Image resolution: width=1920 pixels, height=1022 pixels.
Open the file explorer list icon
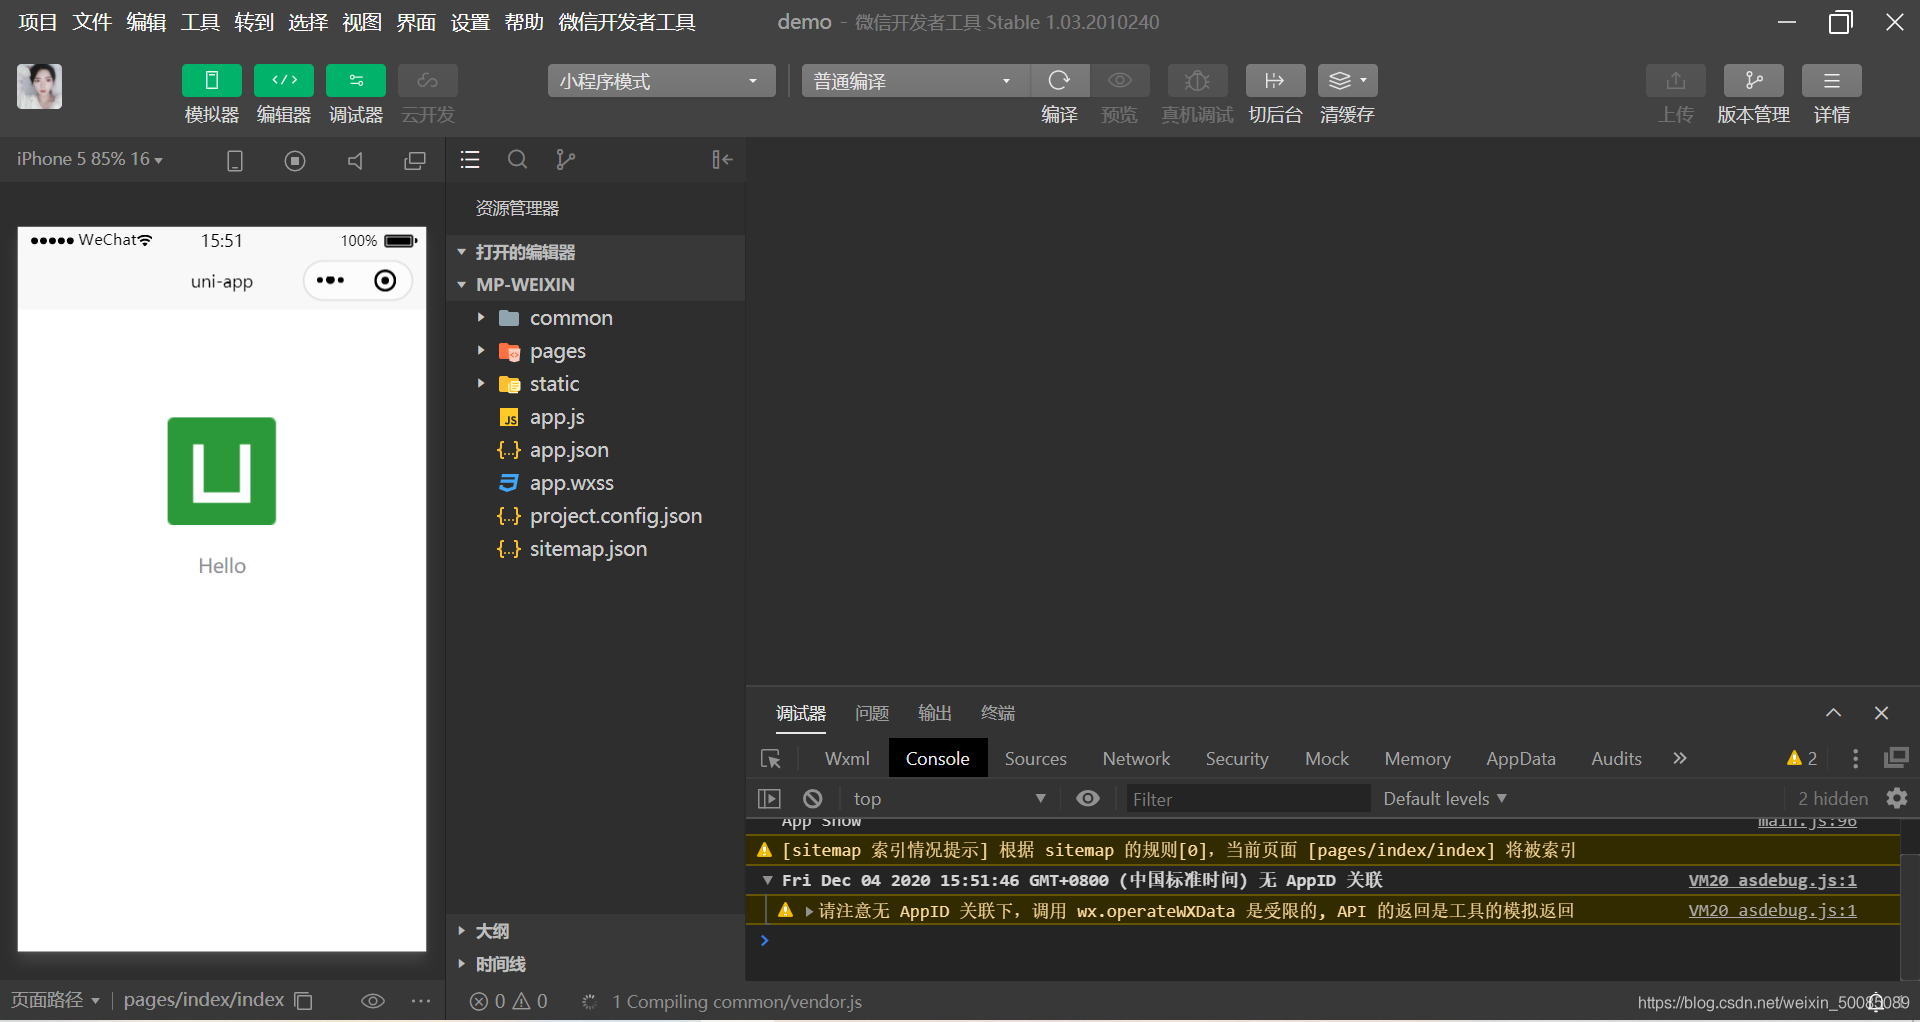[x=470, y=159]
